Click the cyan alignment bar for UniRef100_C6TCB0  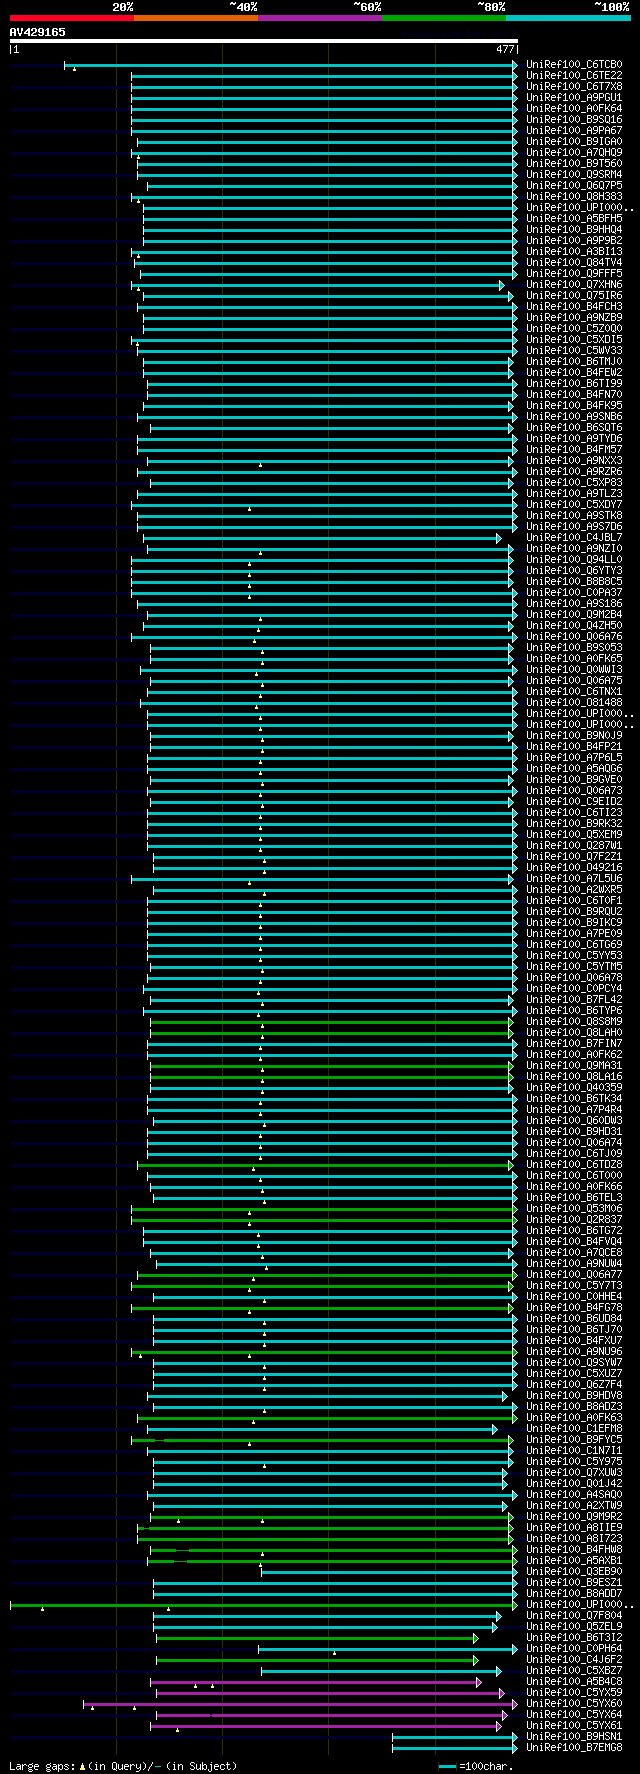pyautogui.click(x=292, y=65)
